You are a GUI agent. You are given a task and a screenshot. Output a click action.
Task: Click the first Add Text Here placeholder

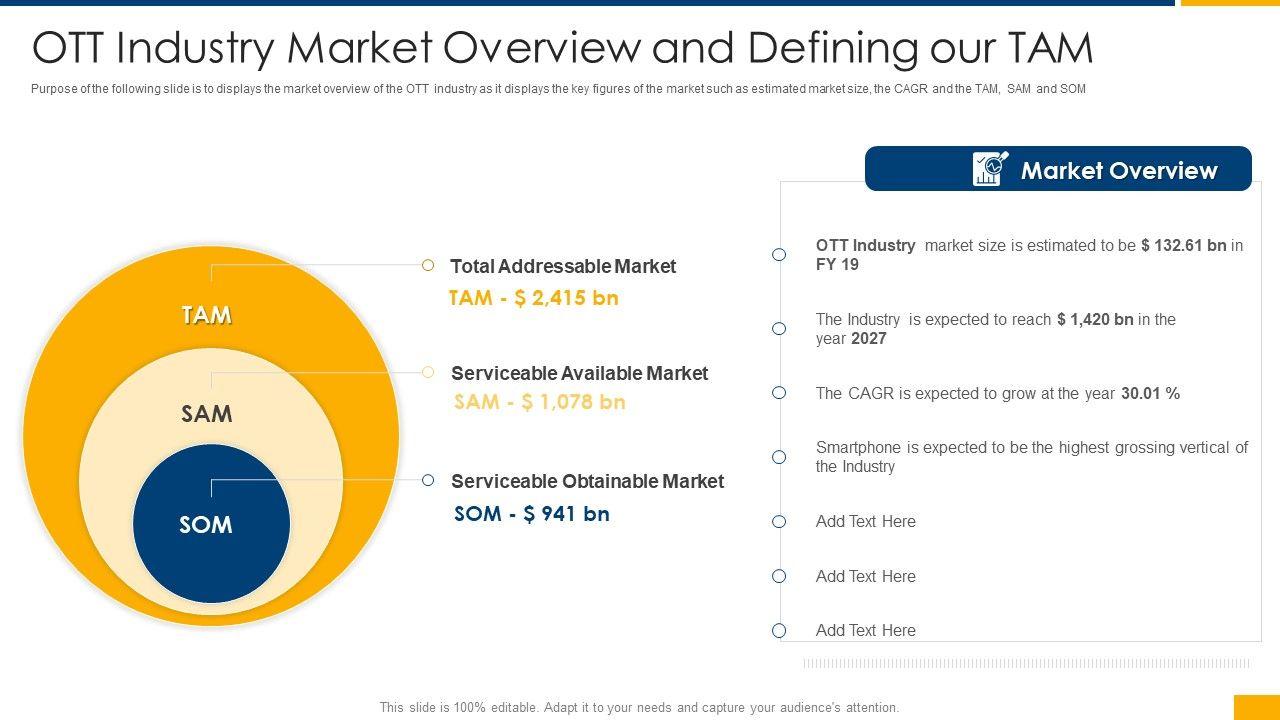[865, 521]
